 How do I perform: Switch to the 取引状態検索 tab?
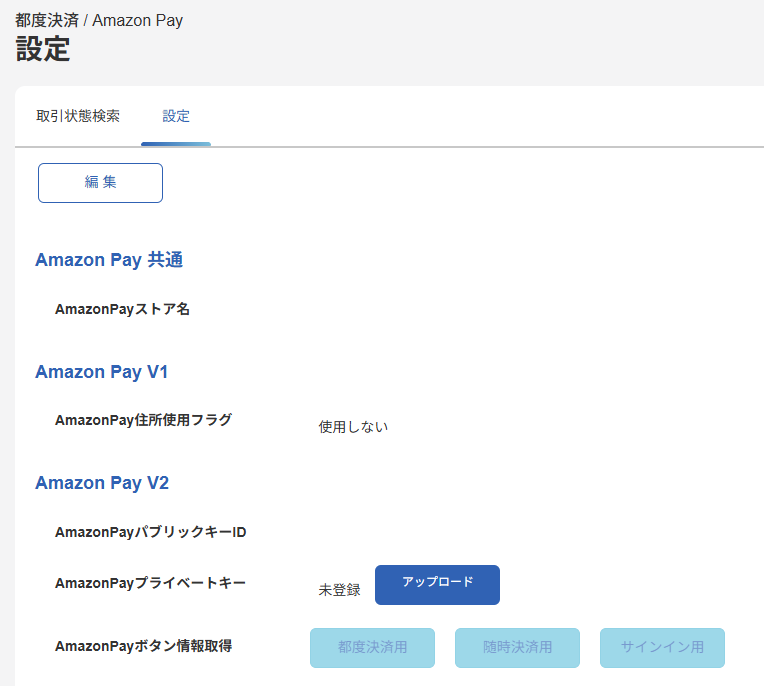click(x=78, y=116)
